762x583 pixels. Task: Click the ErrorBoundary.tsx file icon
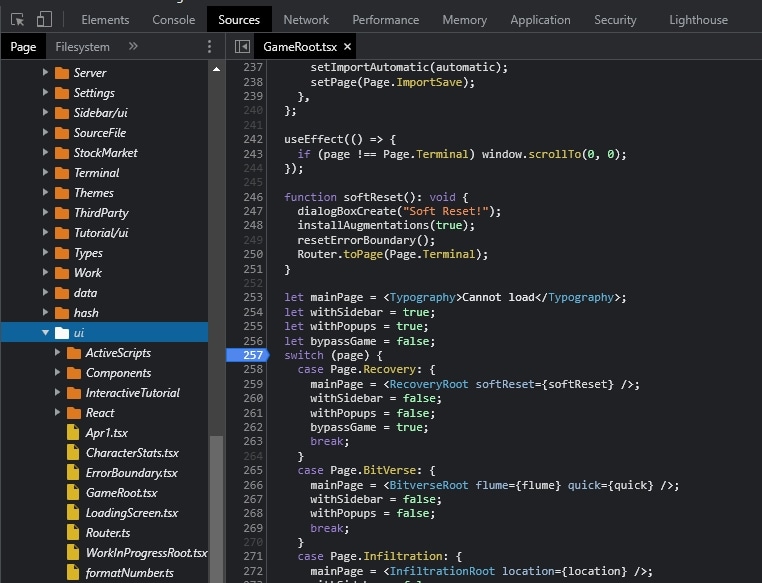[73, 473]
